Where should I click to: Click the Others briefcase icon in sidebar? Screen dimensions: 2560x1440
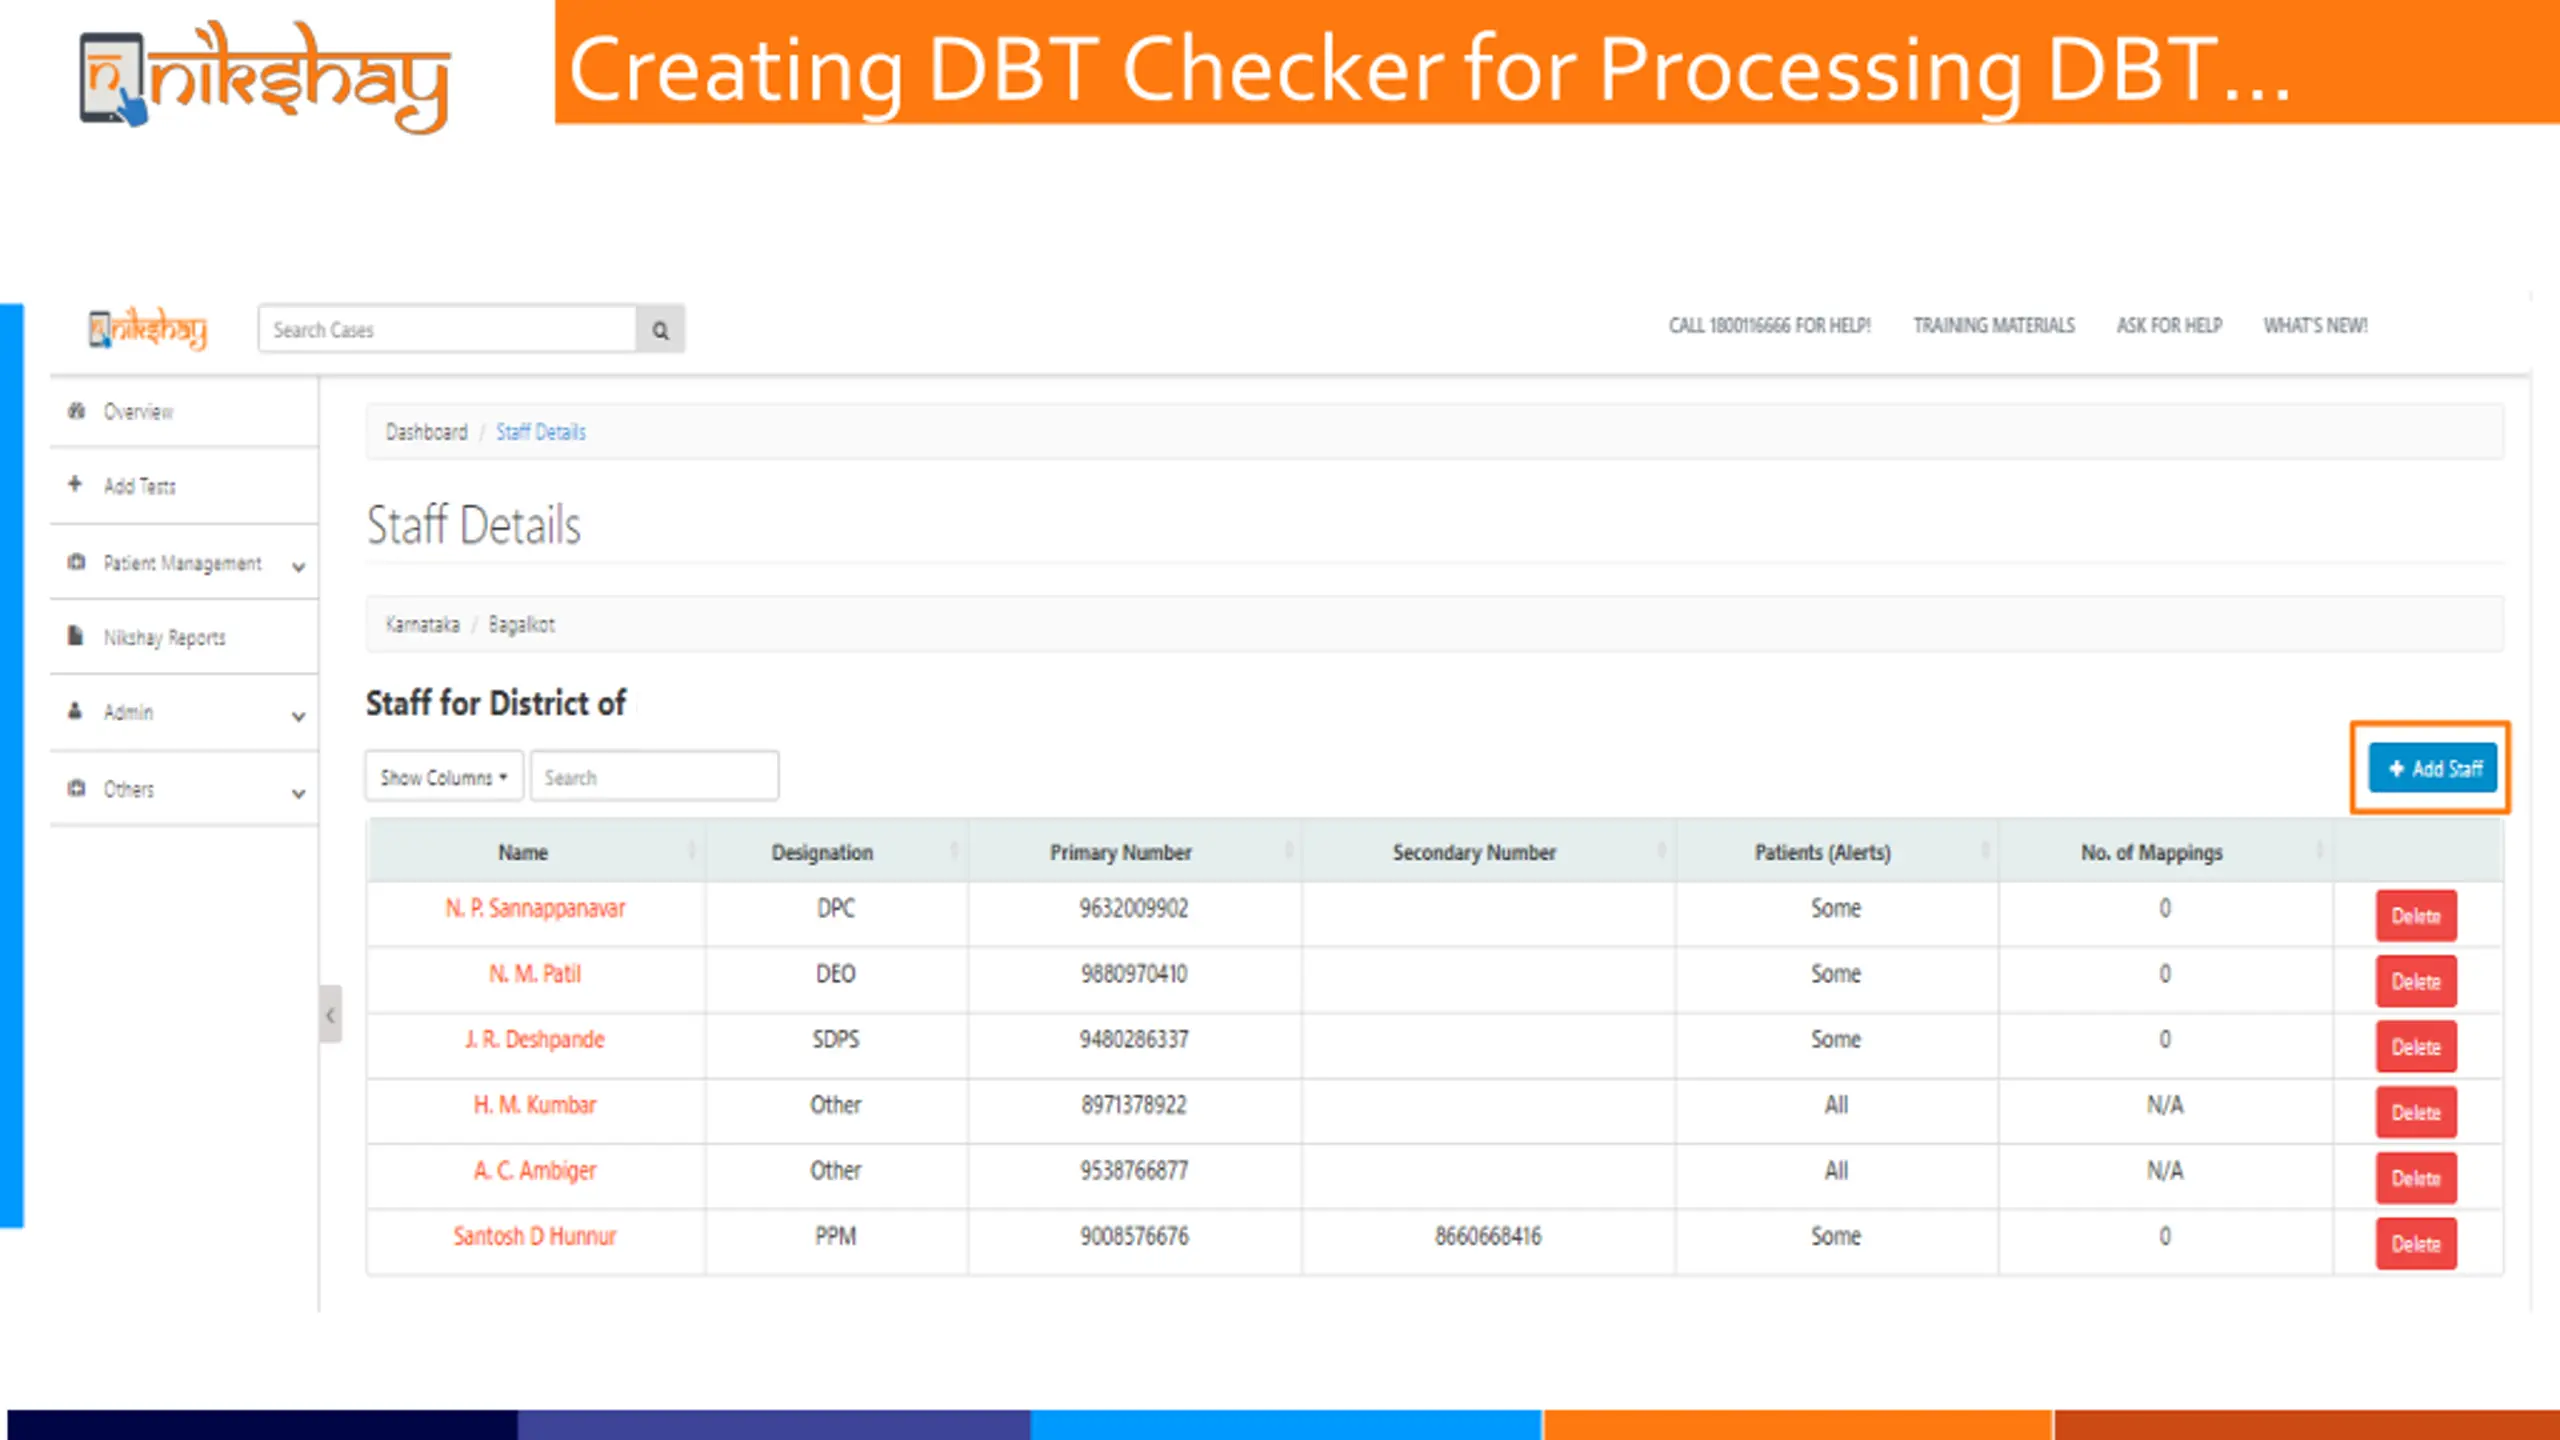tap(76, 788)
